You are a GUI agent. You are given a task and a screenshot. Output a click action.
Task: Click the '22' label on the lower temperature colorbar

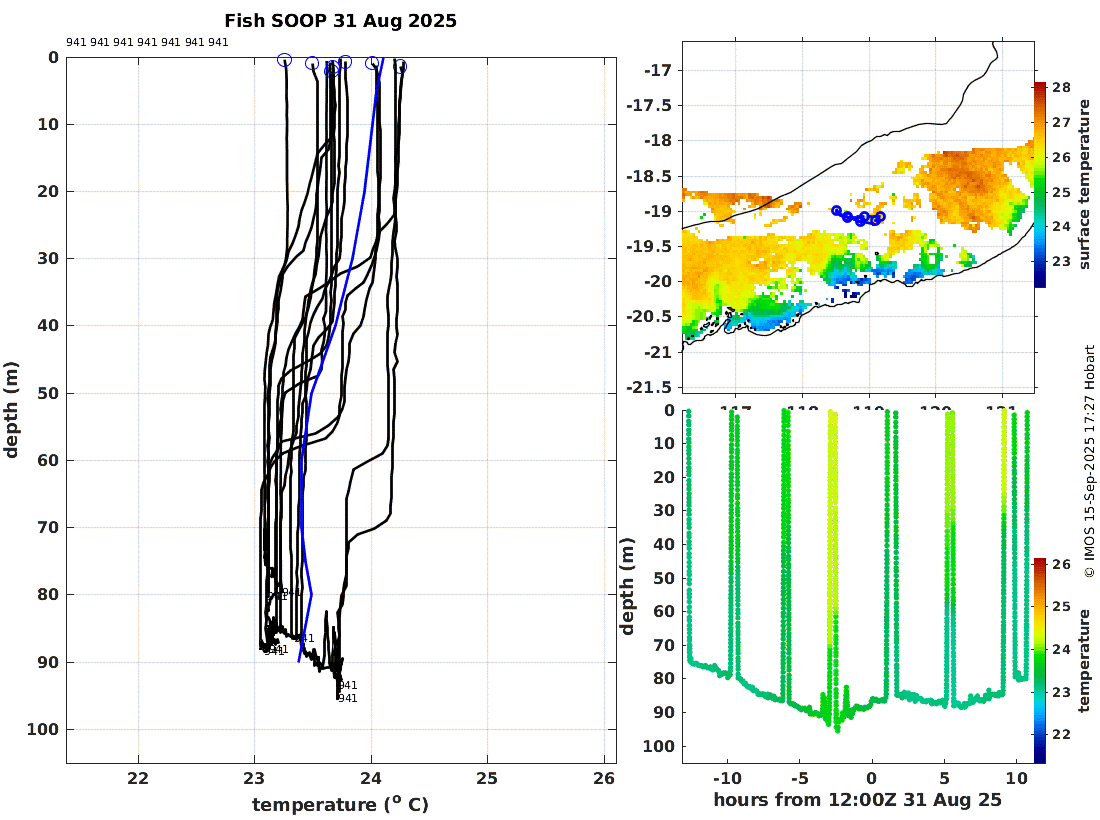(x=1061, y=734)
